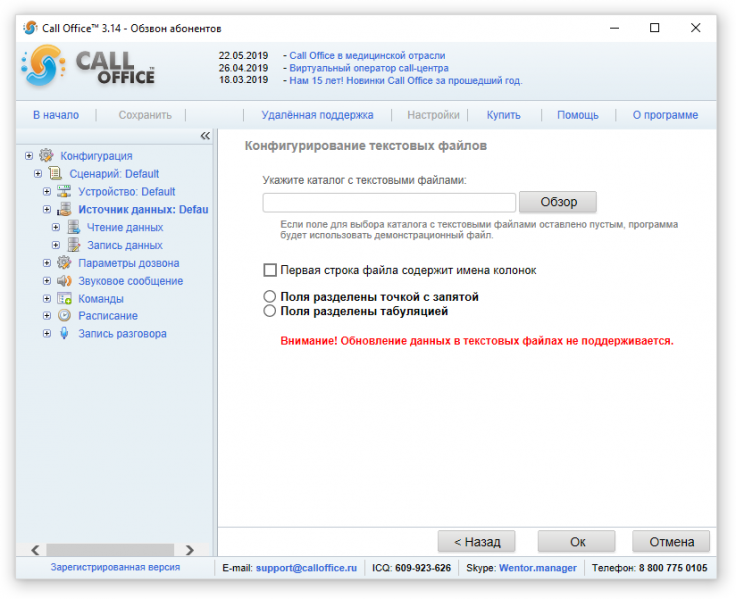Click sidebar horizontal scrollbar thumb
736x599 pixels.
point(110,550)
